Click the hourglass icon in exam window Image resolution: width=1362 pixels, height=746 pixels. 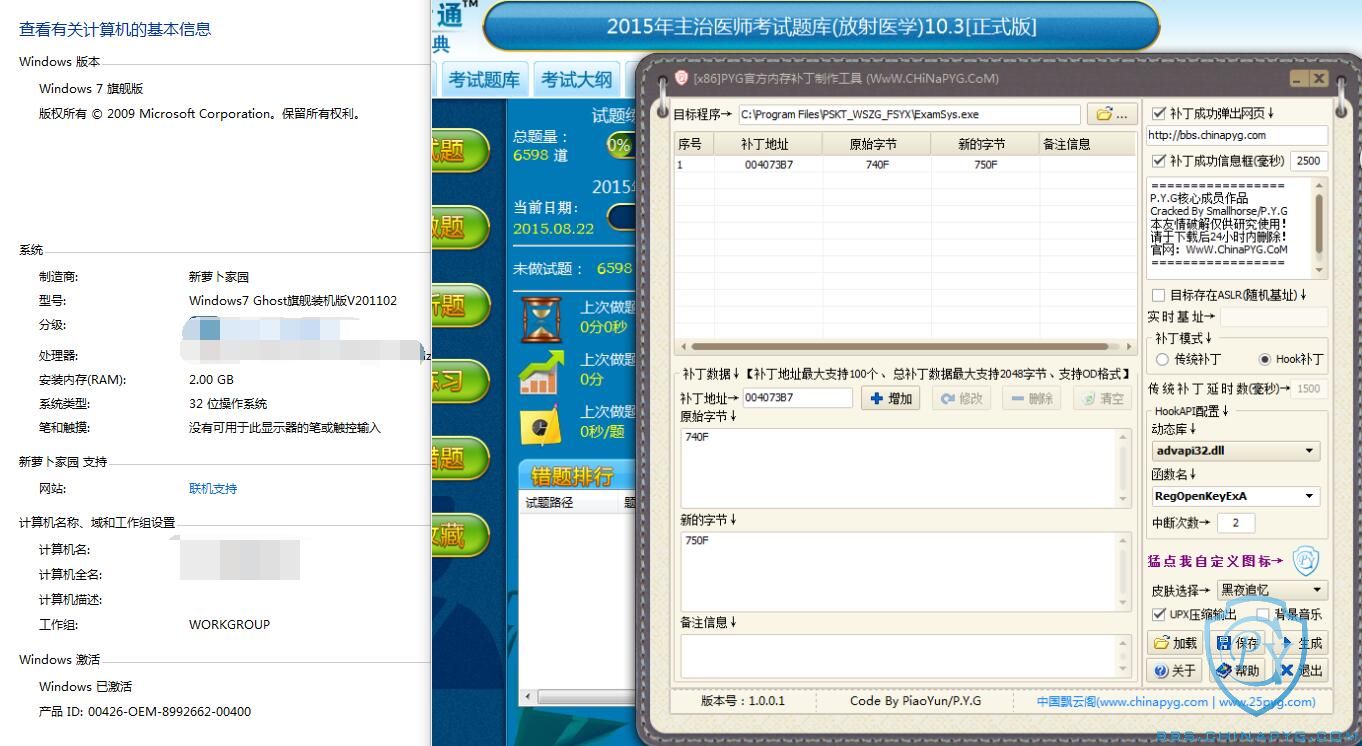(x=541, y=319)
